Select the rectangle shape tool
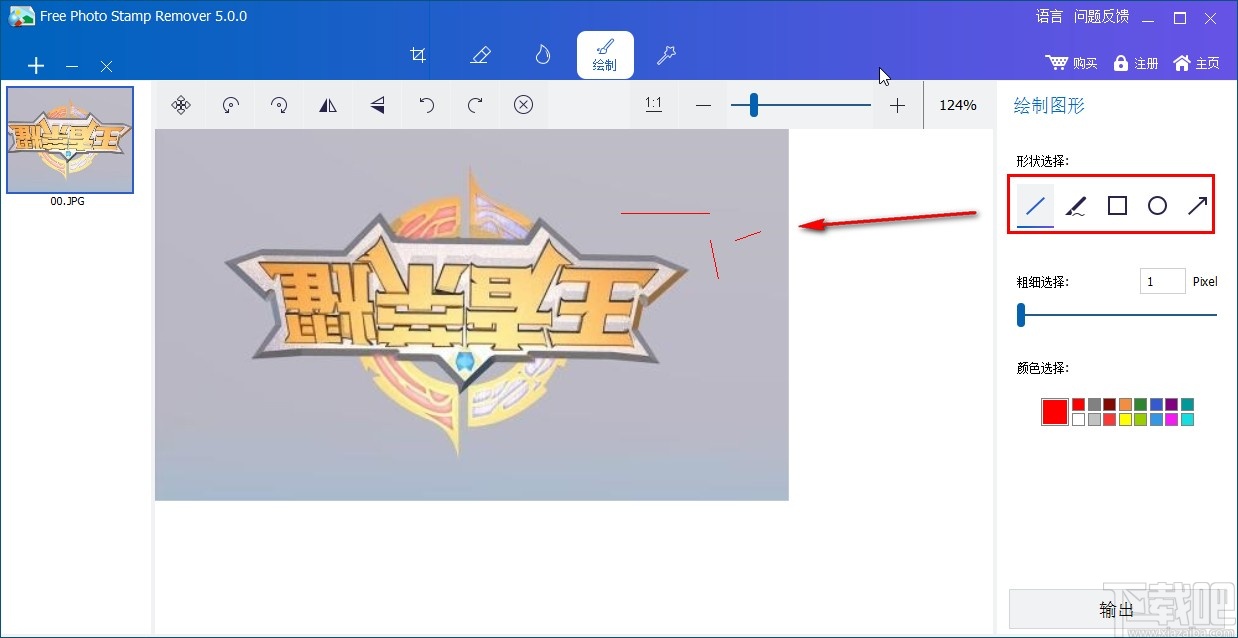 tap(1117, 205)
